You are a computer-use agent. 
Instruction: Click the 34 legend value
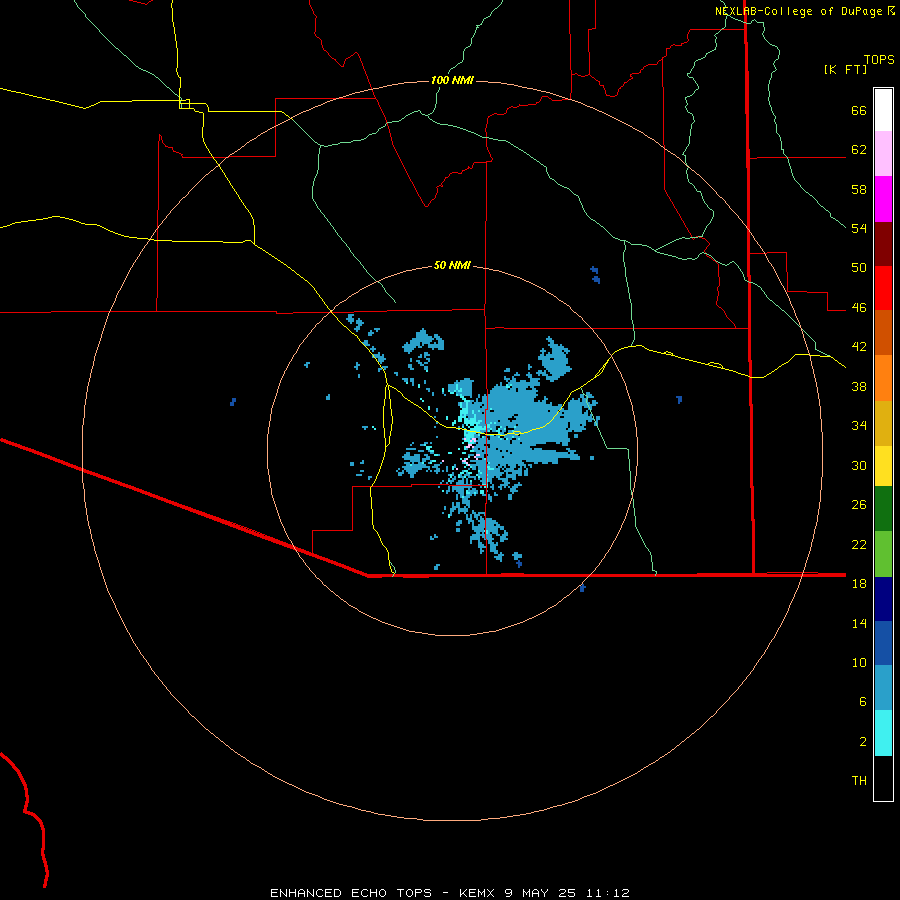[859, 425]
